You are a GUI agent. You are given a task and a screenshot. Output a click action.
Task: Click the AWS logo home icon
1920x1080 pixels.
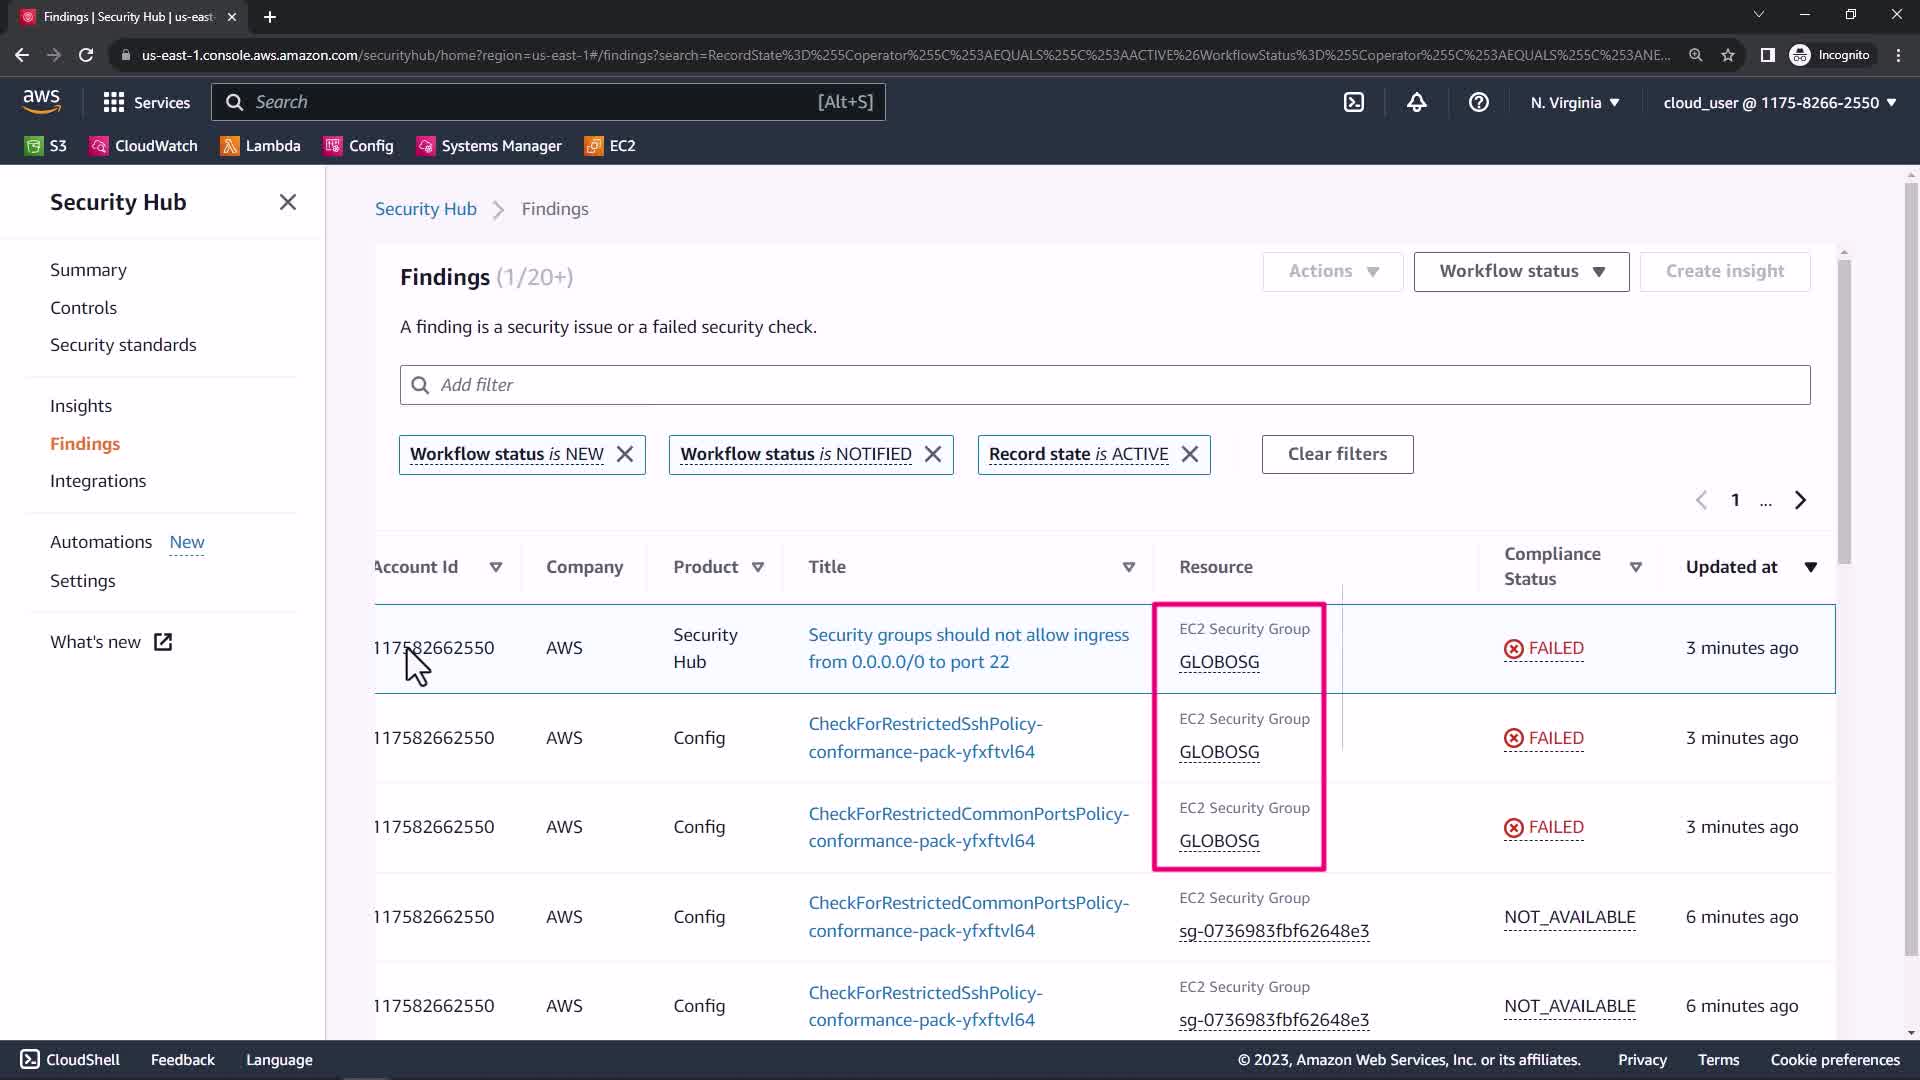tap(41, 101)
